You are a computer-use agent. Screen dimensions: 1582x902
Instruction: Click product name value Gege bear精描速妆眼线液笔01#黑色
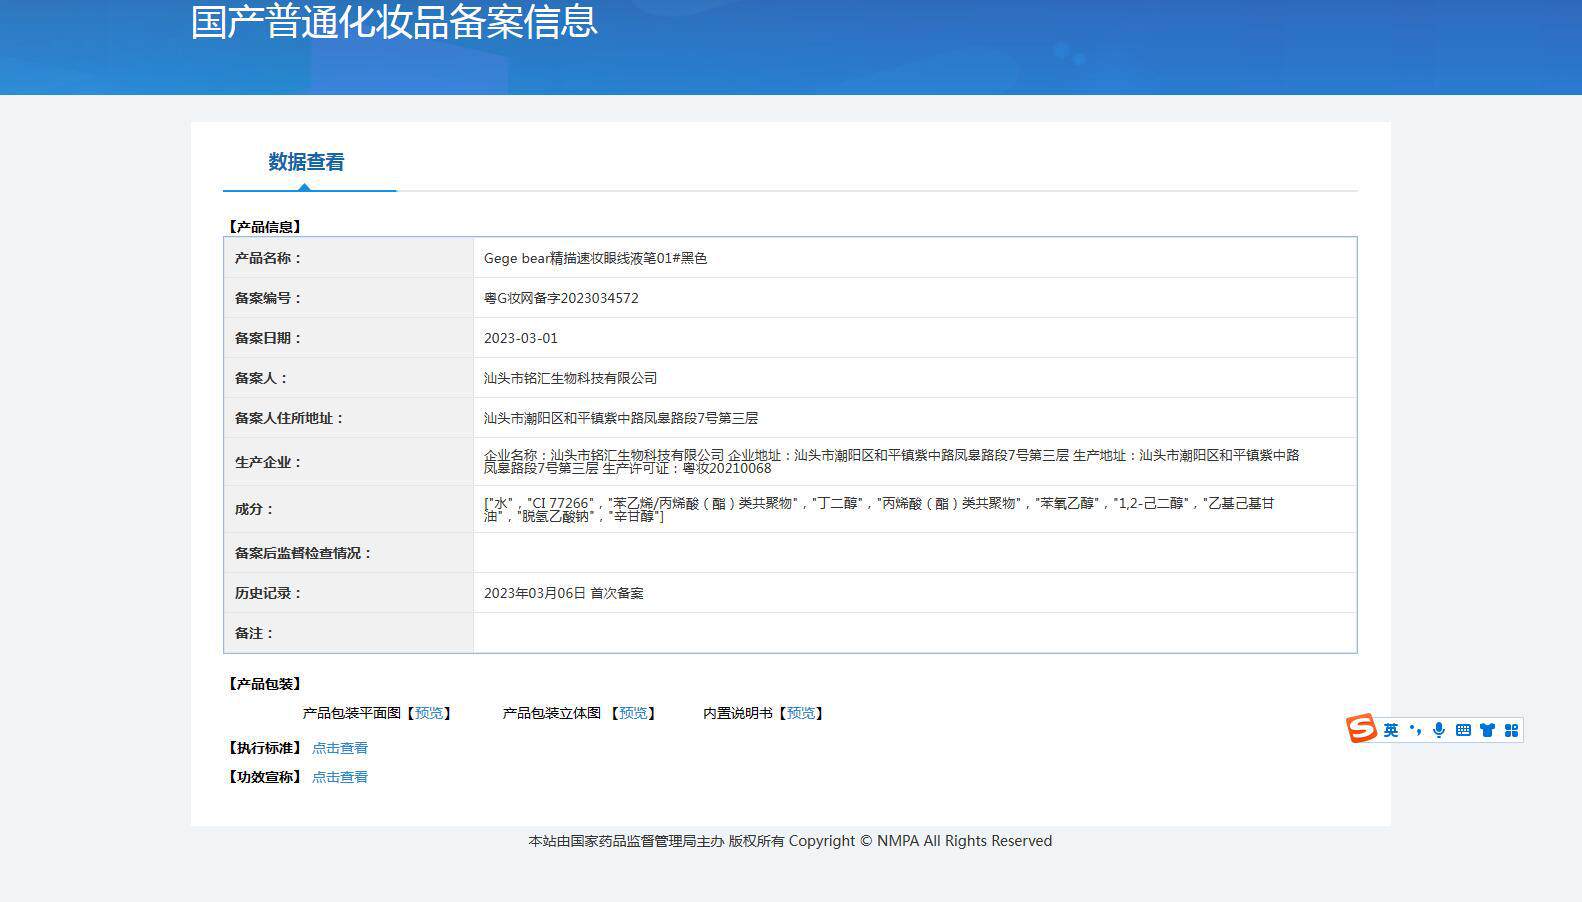pyautogui.click(x=595, y=258)
